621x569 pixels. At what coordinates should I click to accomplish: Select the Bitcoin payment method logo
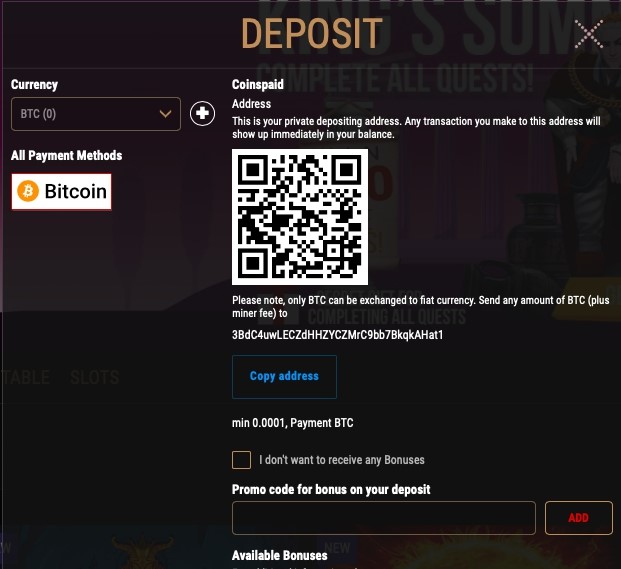tap(61, 192)
